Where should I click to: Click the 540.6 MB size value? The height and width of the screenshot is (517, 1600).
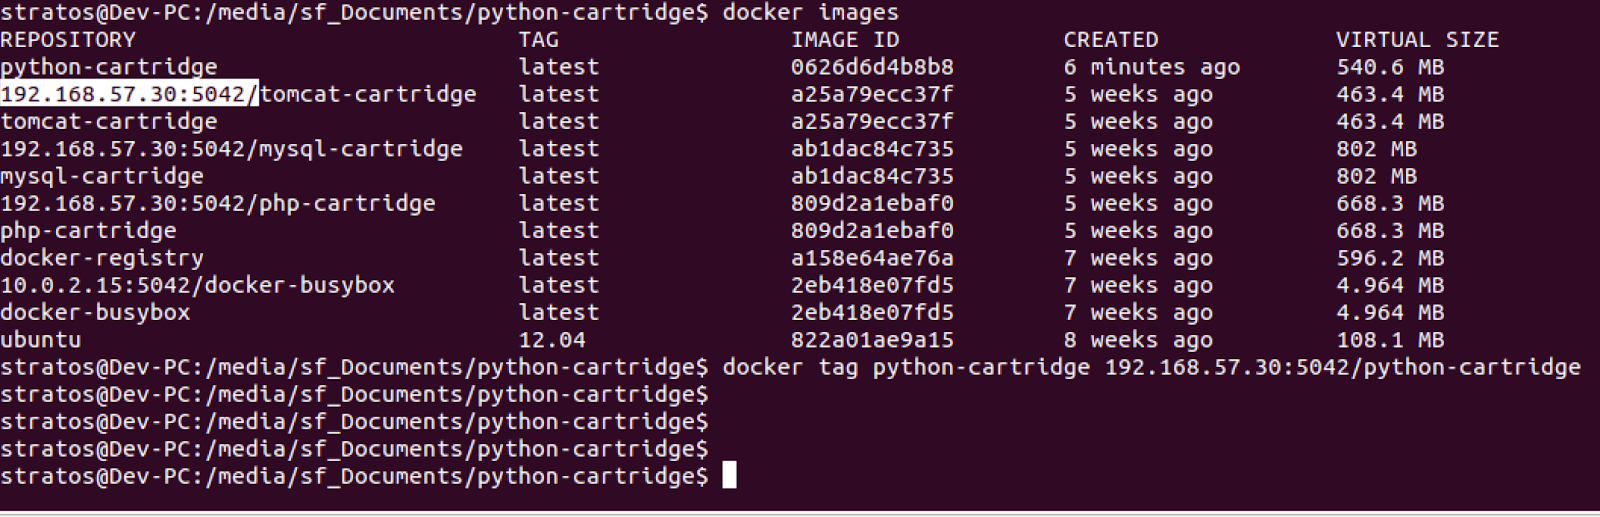(x=1390, y=67)
